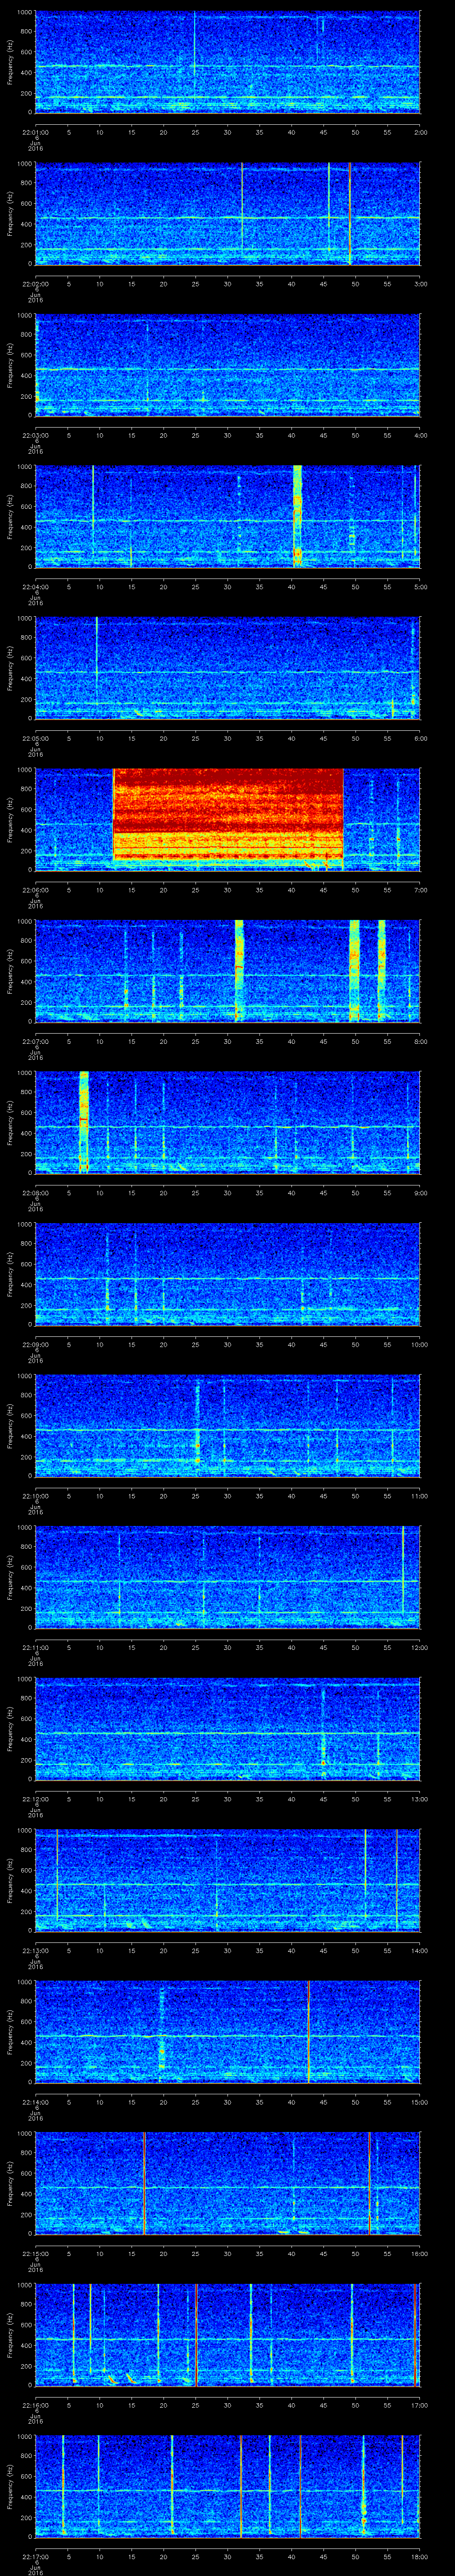Click the spectrogram panel starting at 22:17:00

(227, 2487)
